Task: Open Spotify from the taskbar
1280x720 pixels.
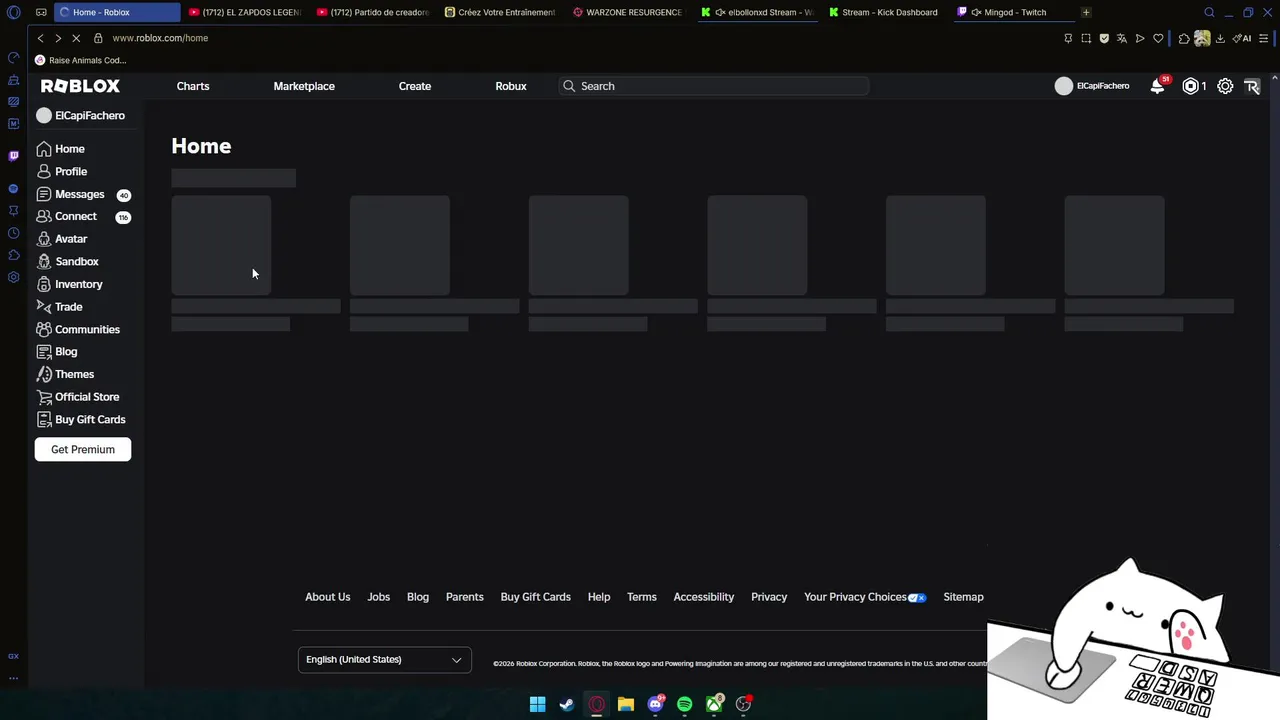Action: [x=685, y=704]
